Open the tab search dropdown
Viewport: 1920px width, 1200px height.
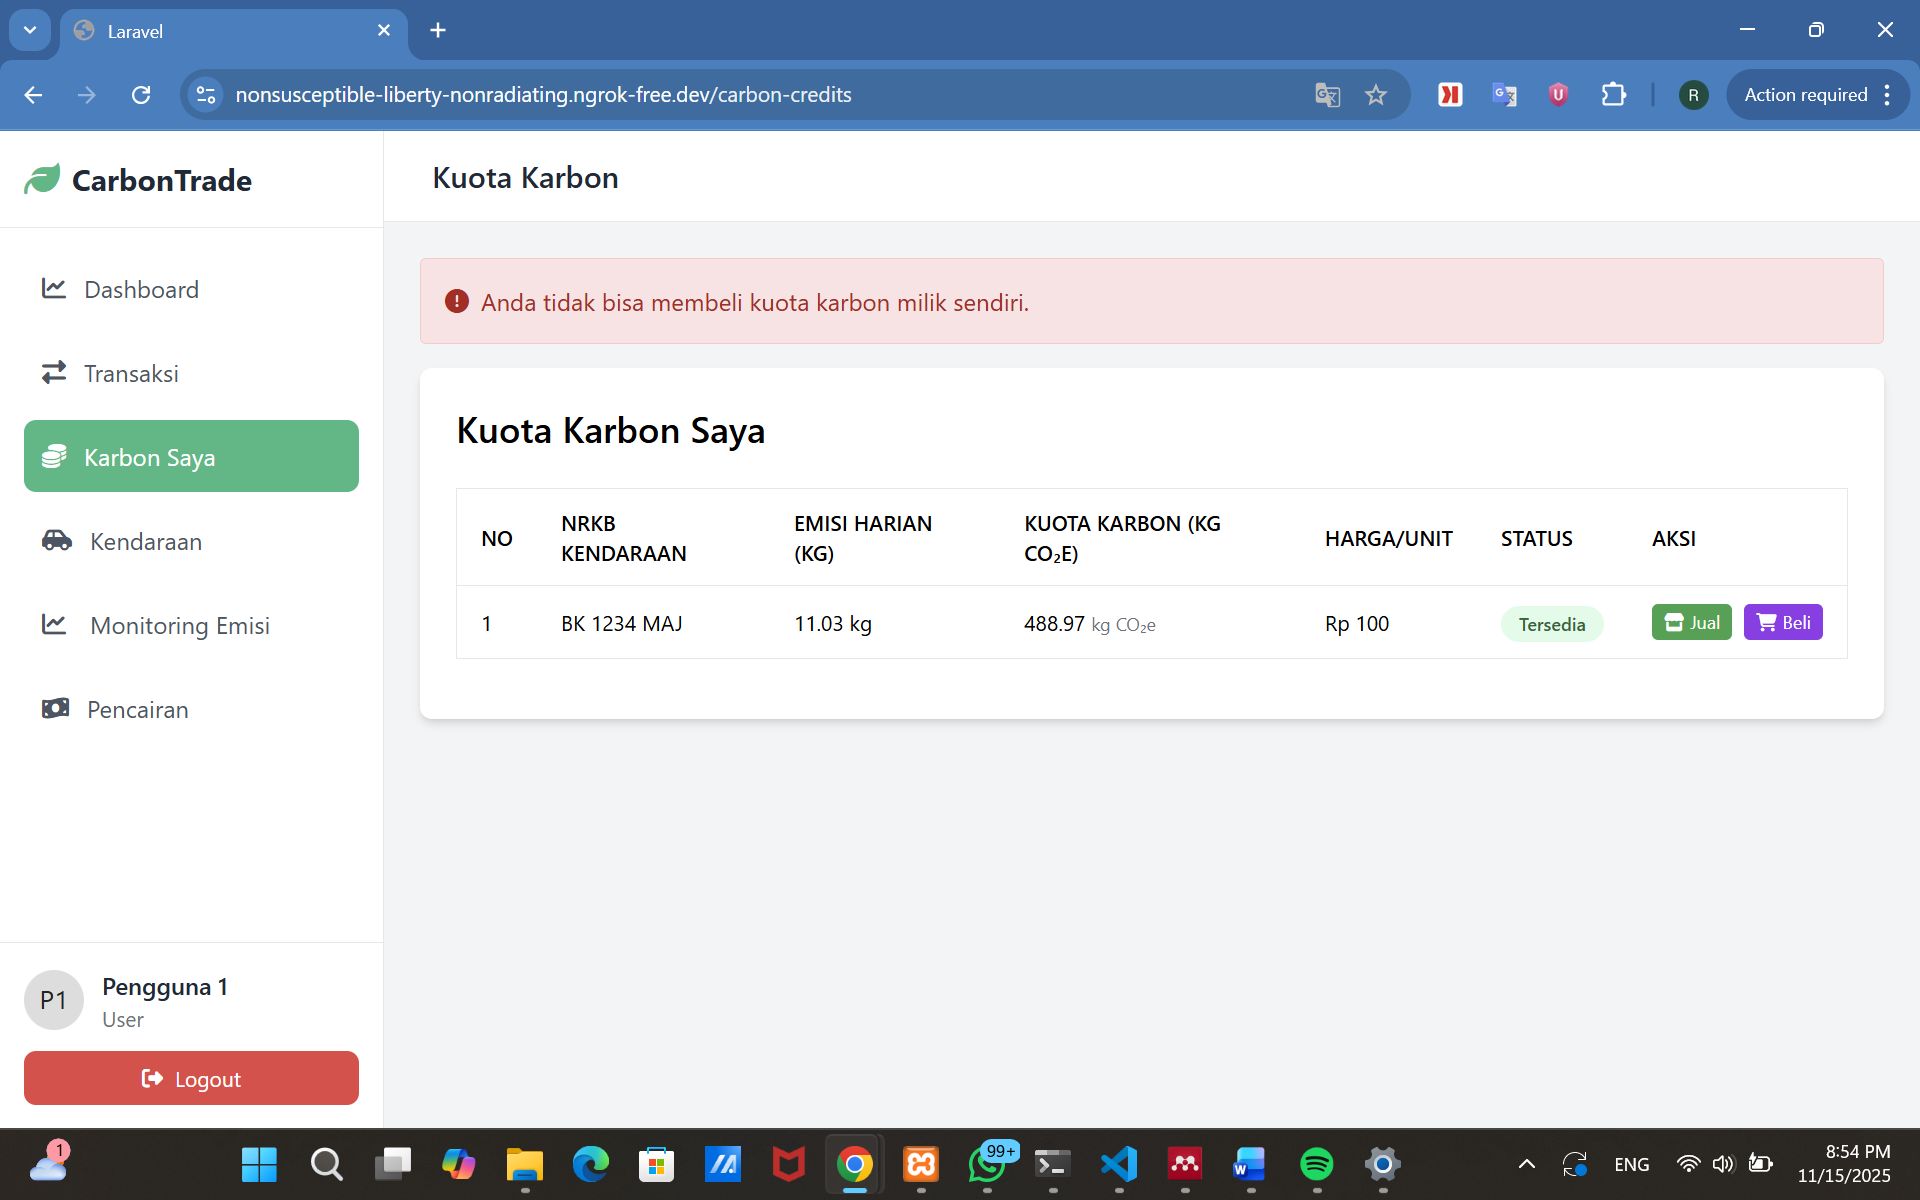tap(30, 30)
